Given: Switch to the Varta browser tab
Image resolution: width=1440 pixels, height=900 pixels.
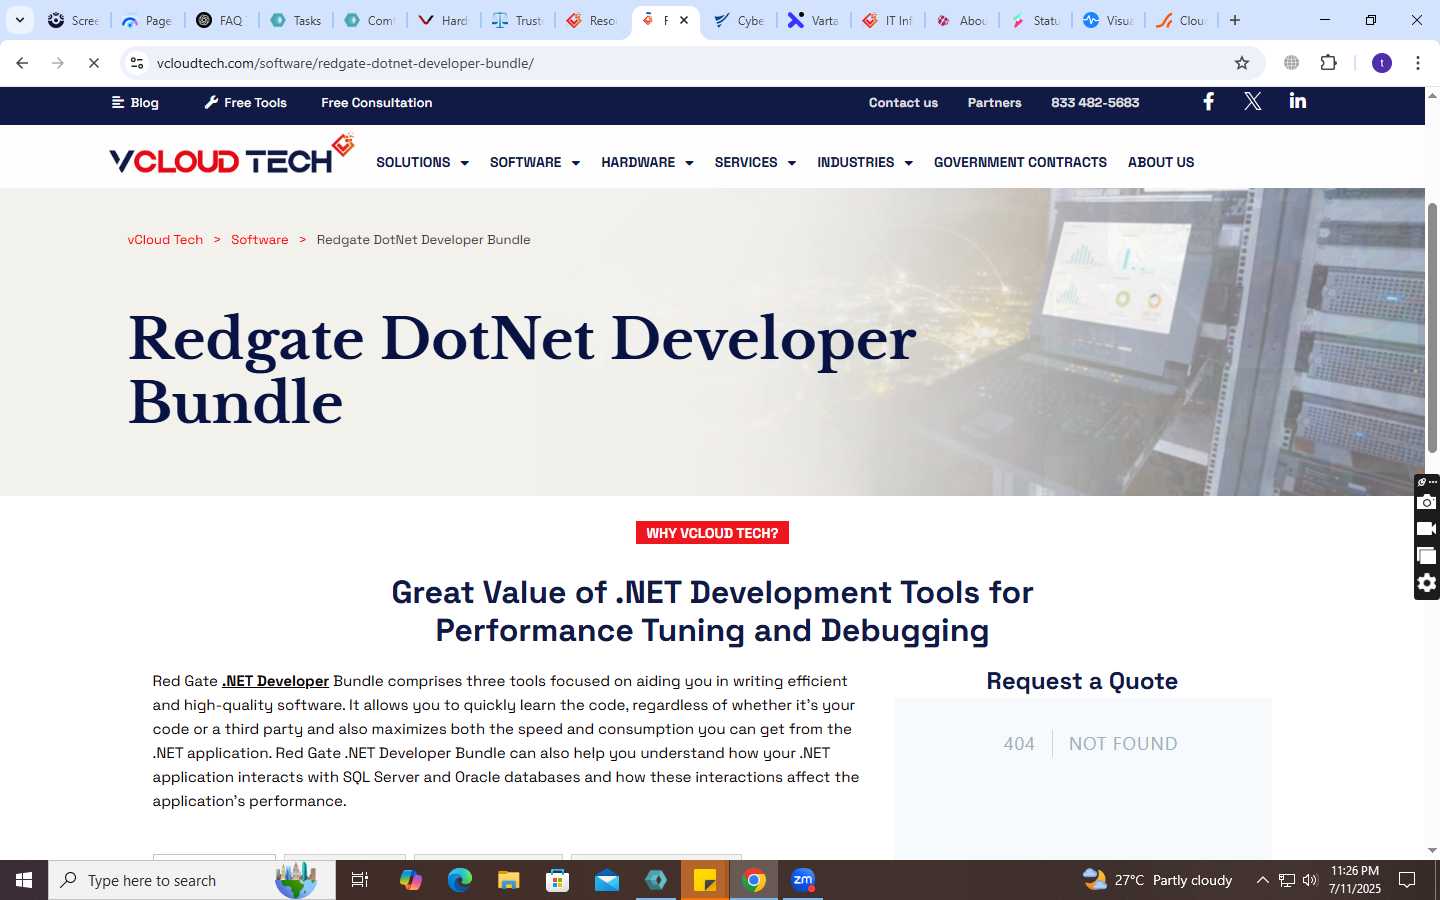Looking at the screenshot, I should click(814, 20).
